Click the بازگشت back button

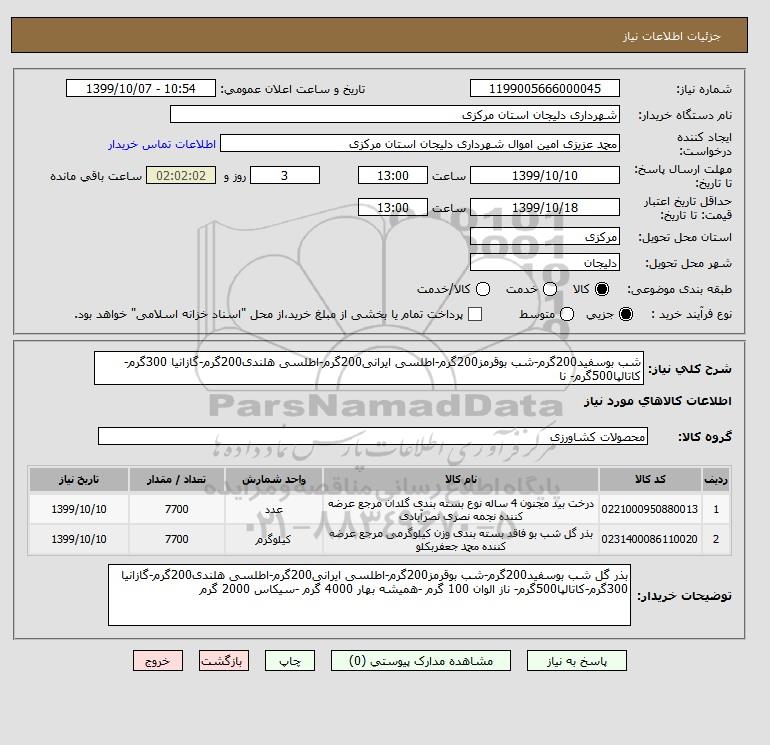224,661
